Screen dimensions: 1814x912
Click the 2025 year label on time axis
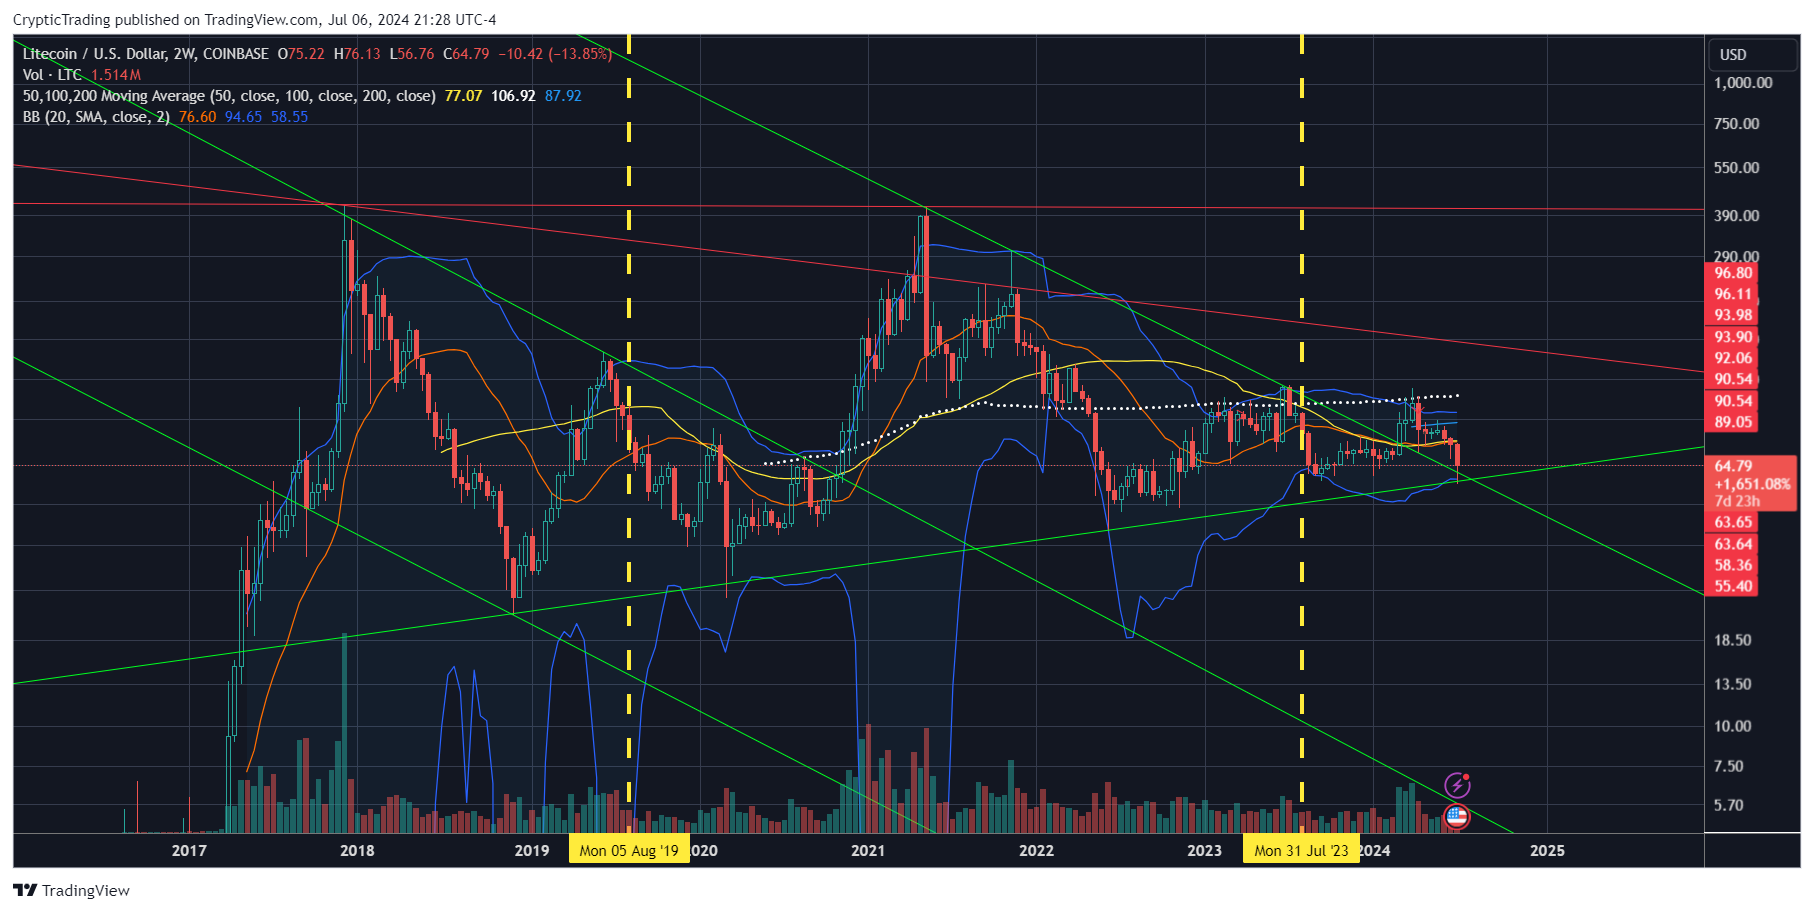(x=1548, y=851)
